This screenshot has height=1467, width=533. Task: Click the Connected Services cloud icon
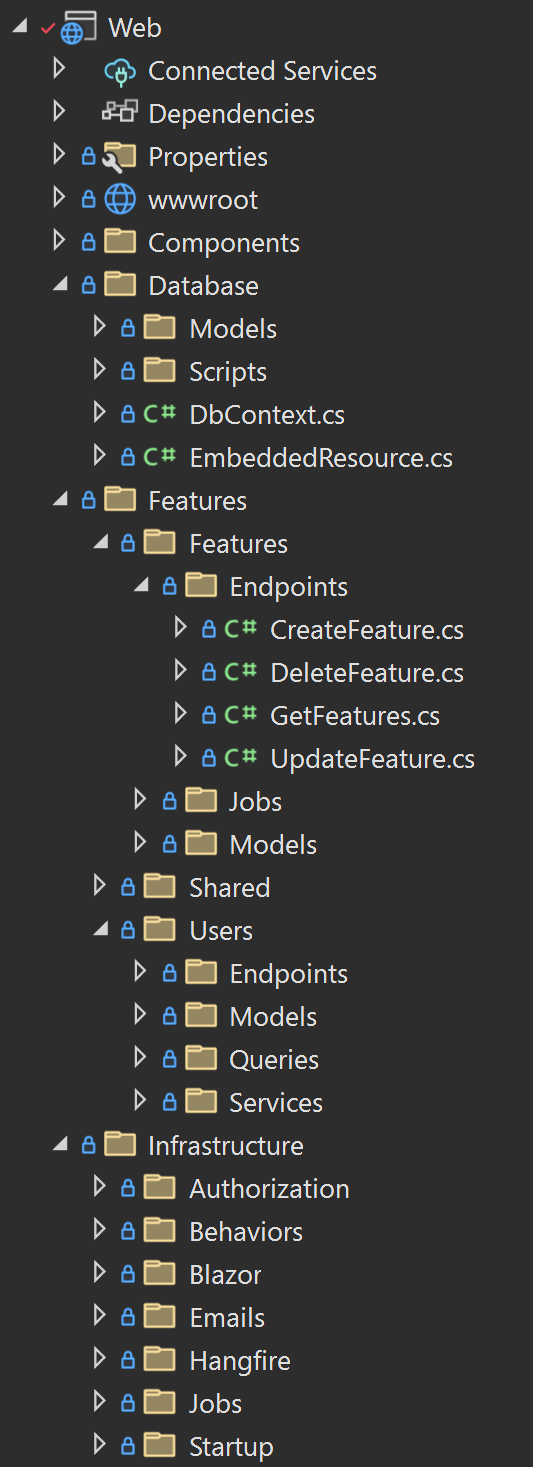(119, 71)
